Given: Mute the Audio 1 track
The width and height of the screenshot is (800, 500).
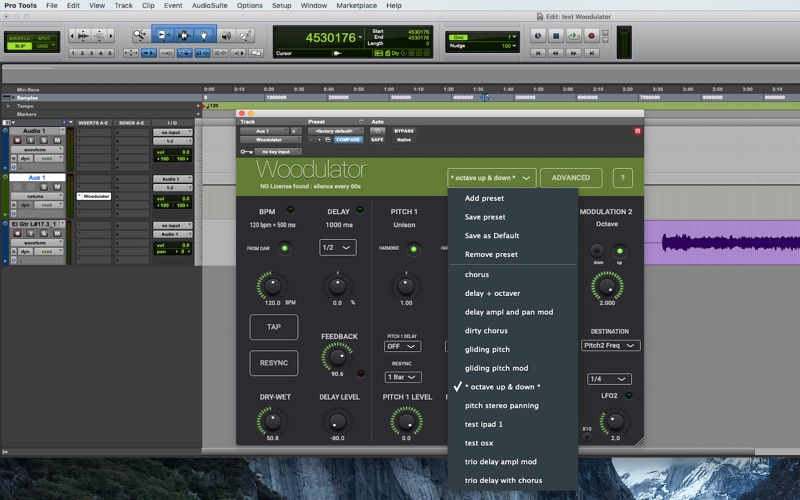Looking at the screenshot, I should pyautogui.click(x=57, y=140).
